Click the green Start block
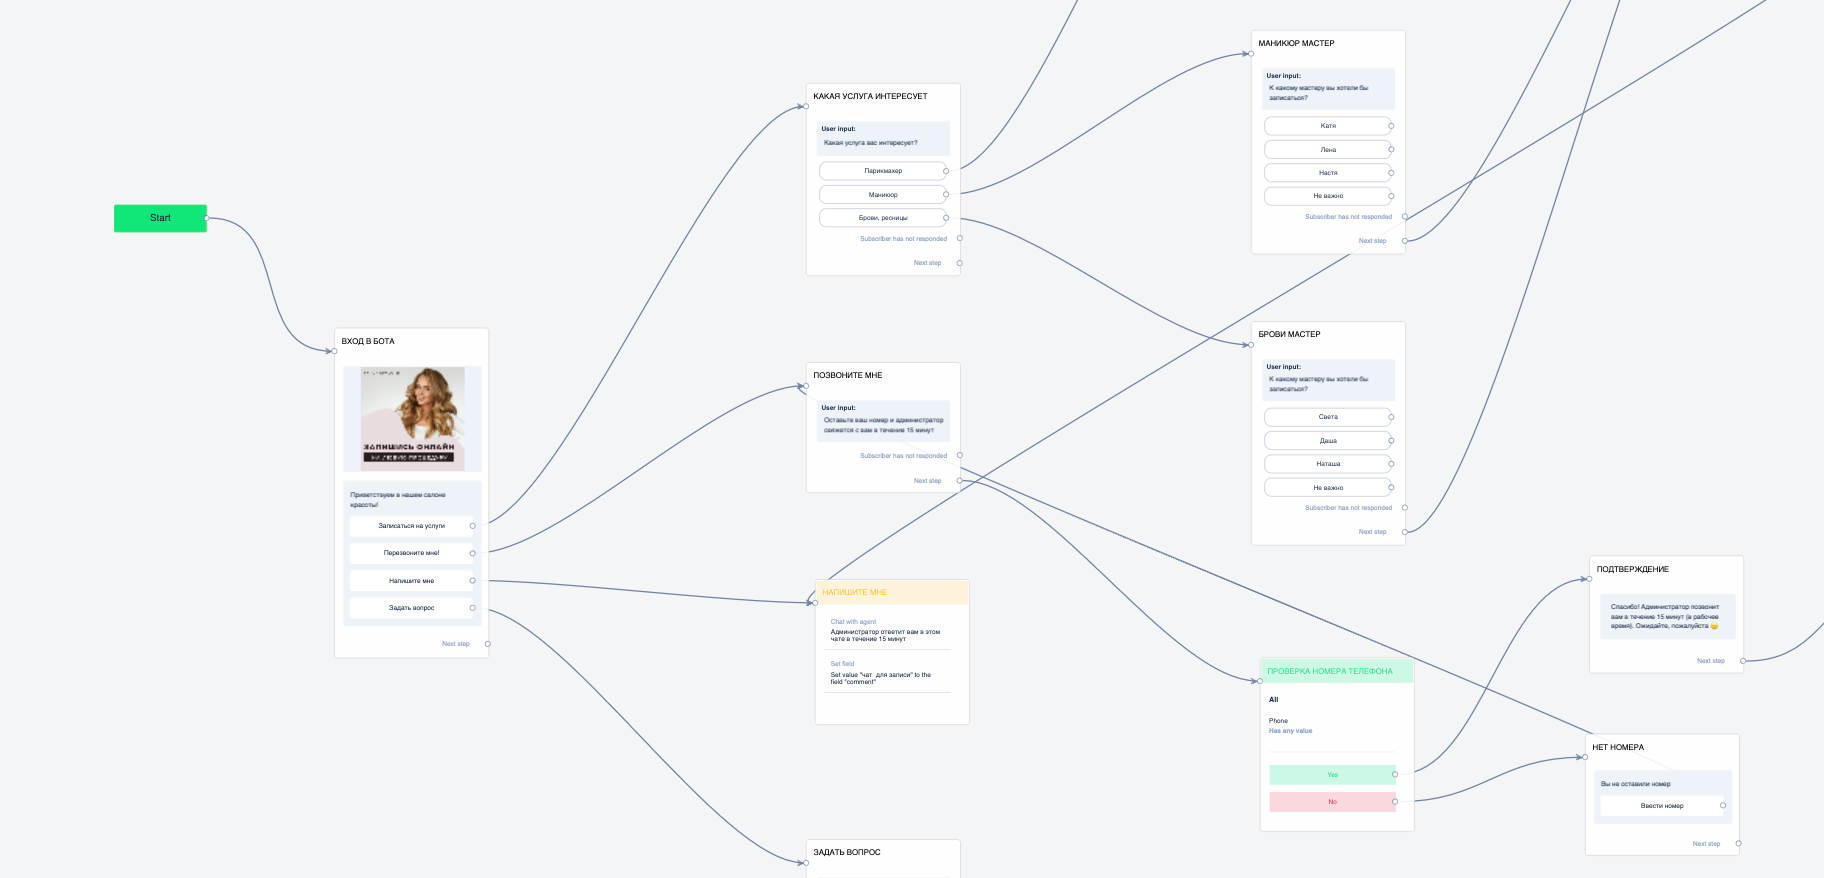1824x878 pixels. click(x=160, y=218)
